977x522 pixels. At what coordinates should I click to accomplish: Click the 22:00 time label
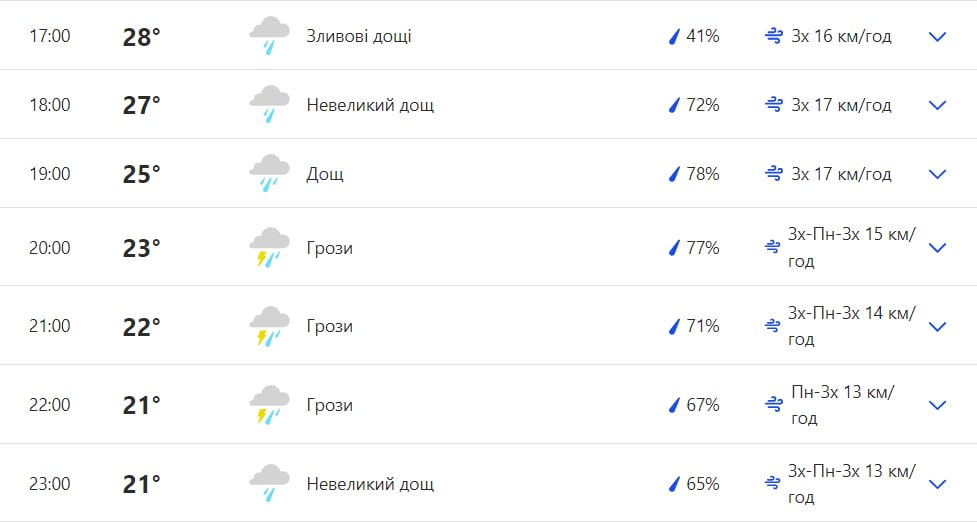tap(50, 405)
